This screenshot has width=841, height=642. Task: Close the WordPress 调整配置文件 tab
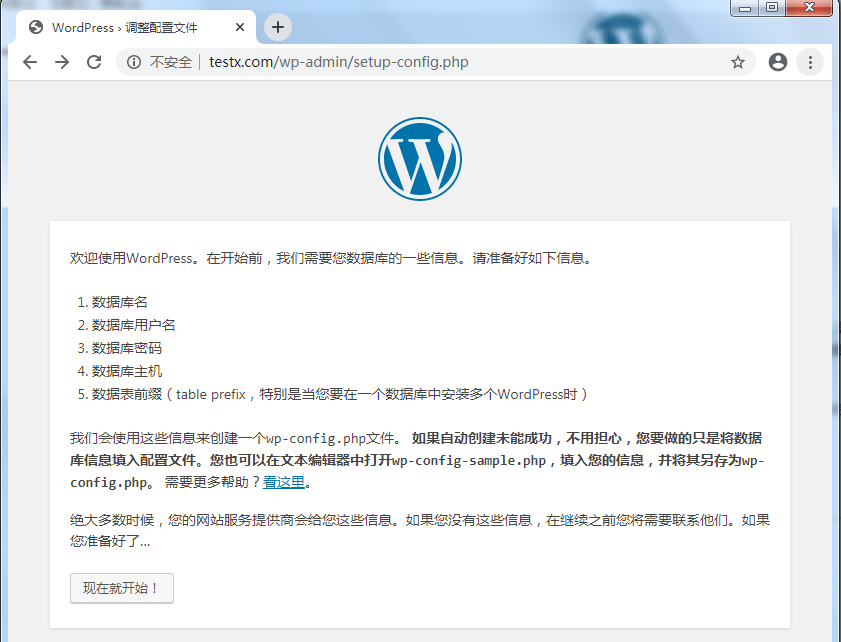pos(240,27)
